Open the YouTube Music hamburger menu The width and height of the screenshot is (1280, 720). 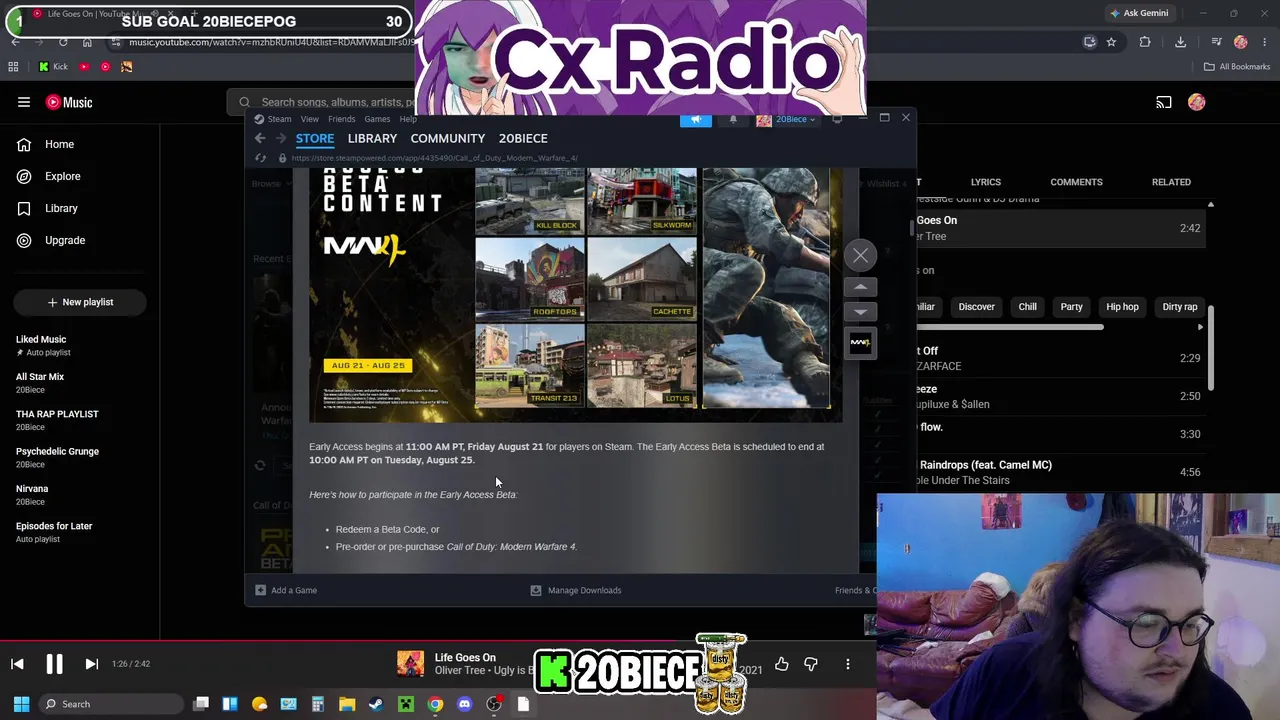(24, 102)
